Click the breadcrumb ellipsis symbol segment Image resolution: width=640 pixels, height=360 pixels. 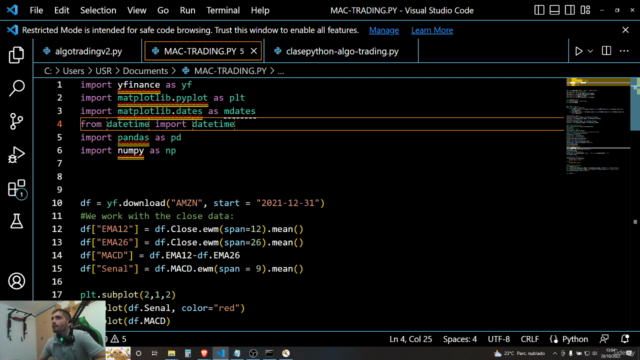(x=281, y=71)
